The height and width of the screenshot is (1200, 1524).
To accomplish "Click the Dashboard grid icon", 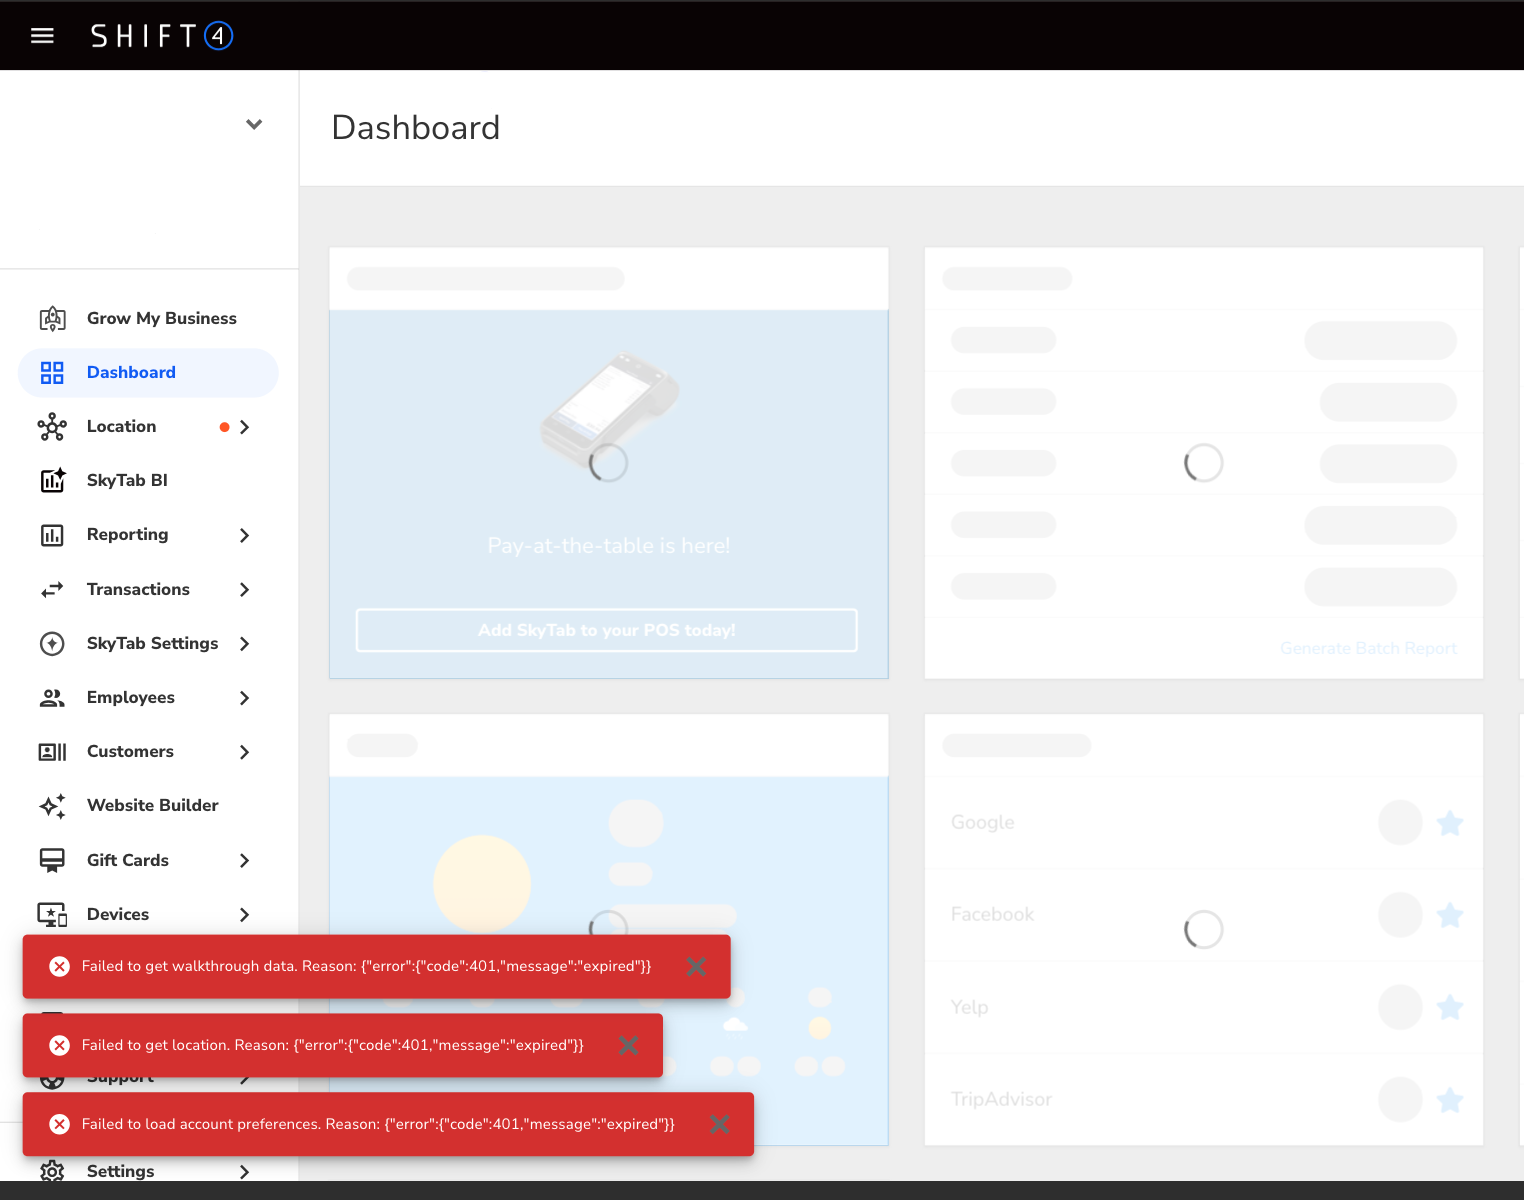I will click(x=52, y=373).
